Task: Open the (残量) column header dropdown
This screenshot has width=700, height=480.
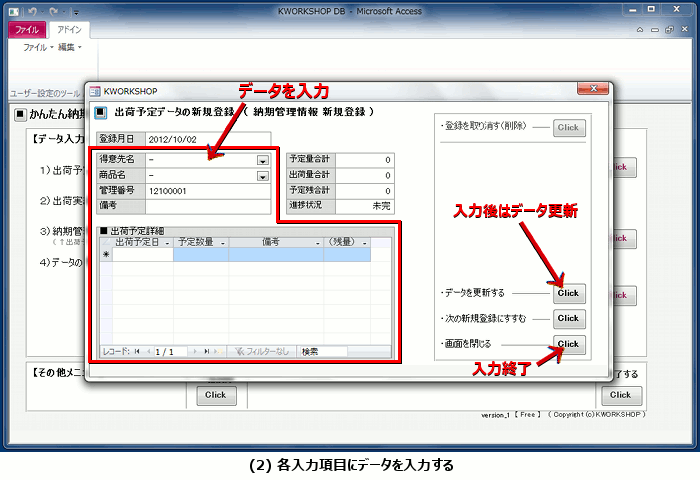Action: pyautogui.click(x=365, y=243)
